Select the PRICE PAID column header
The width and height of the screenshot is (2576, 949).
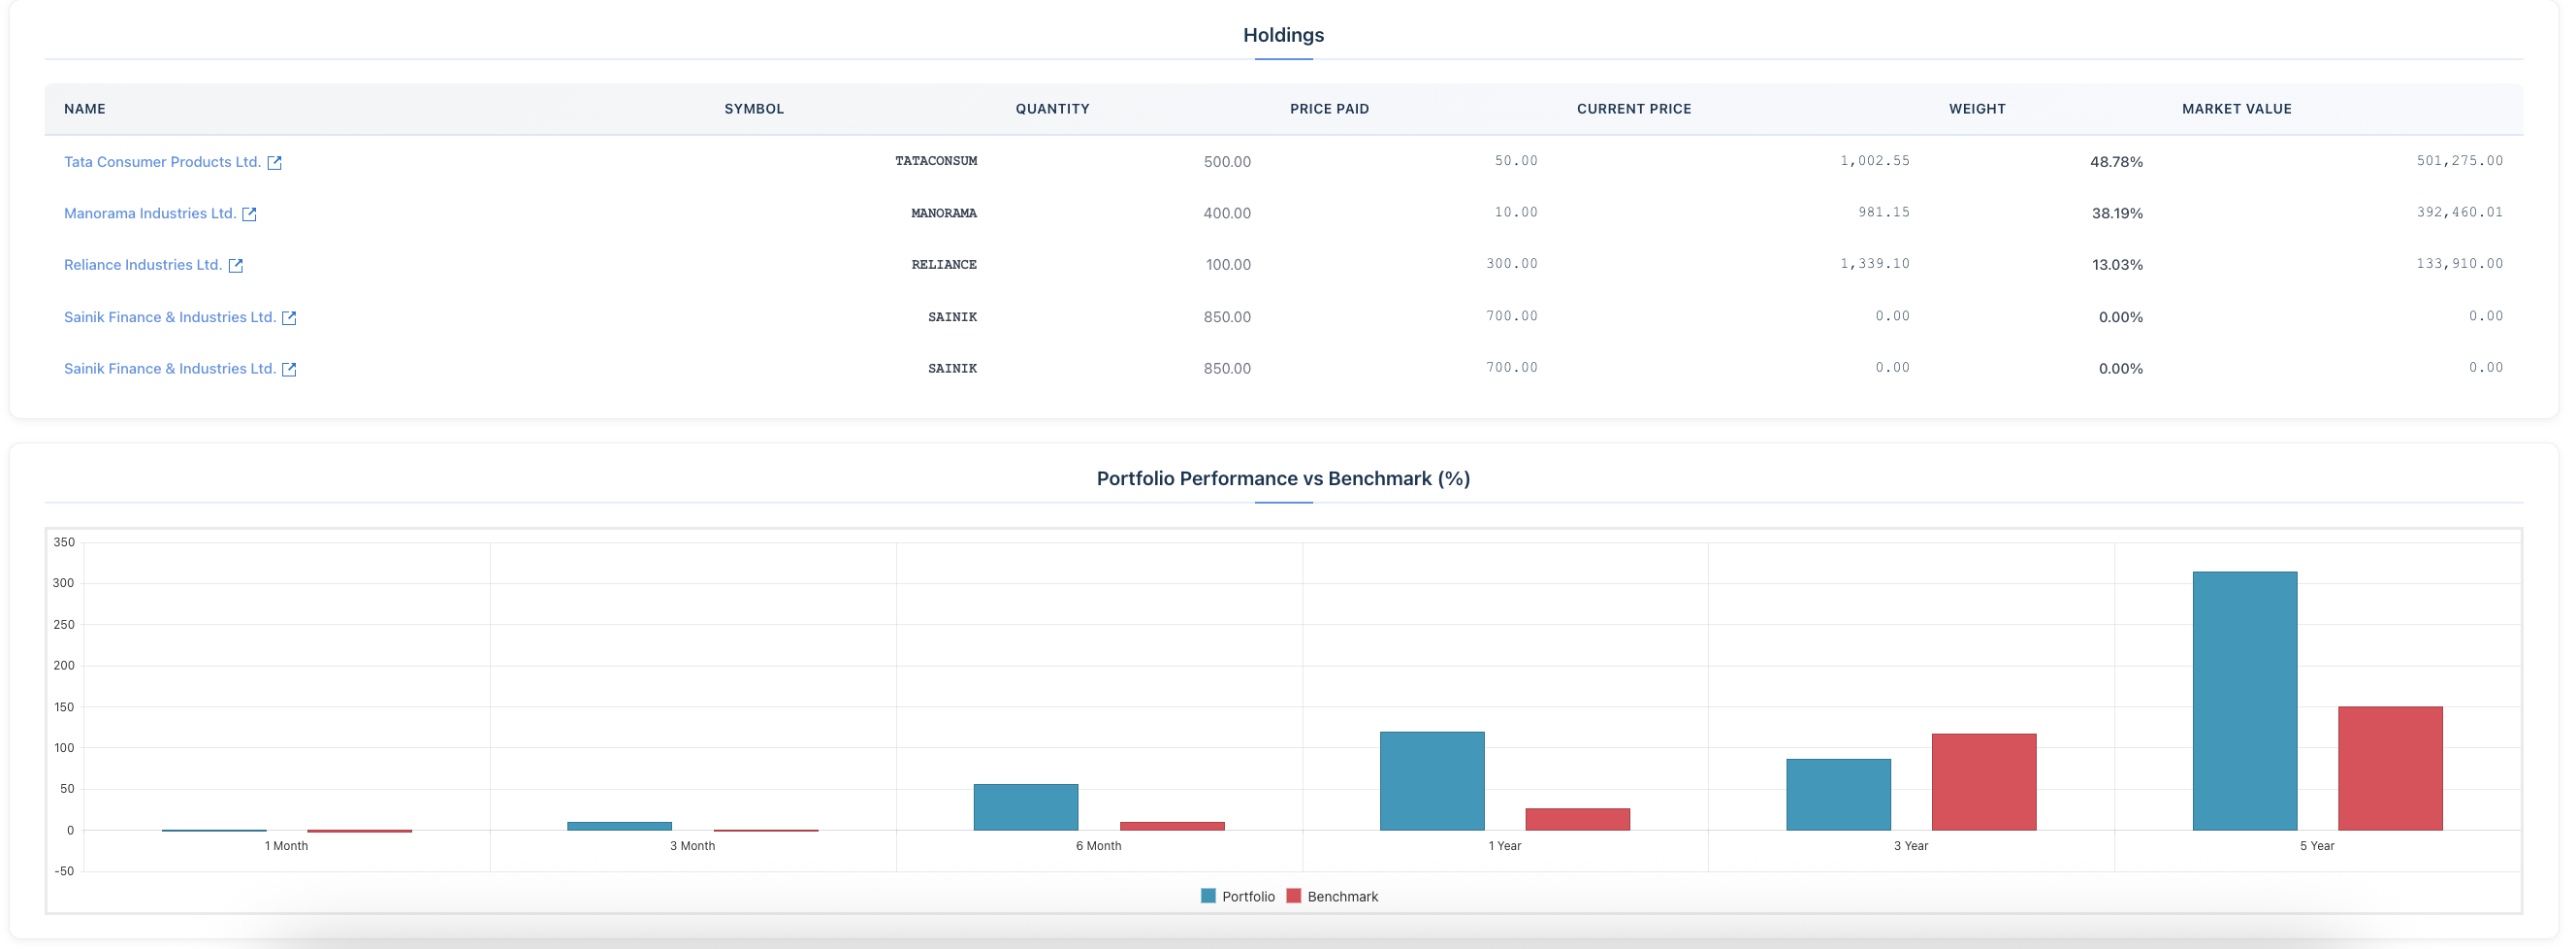[1329, 109]
